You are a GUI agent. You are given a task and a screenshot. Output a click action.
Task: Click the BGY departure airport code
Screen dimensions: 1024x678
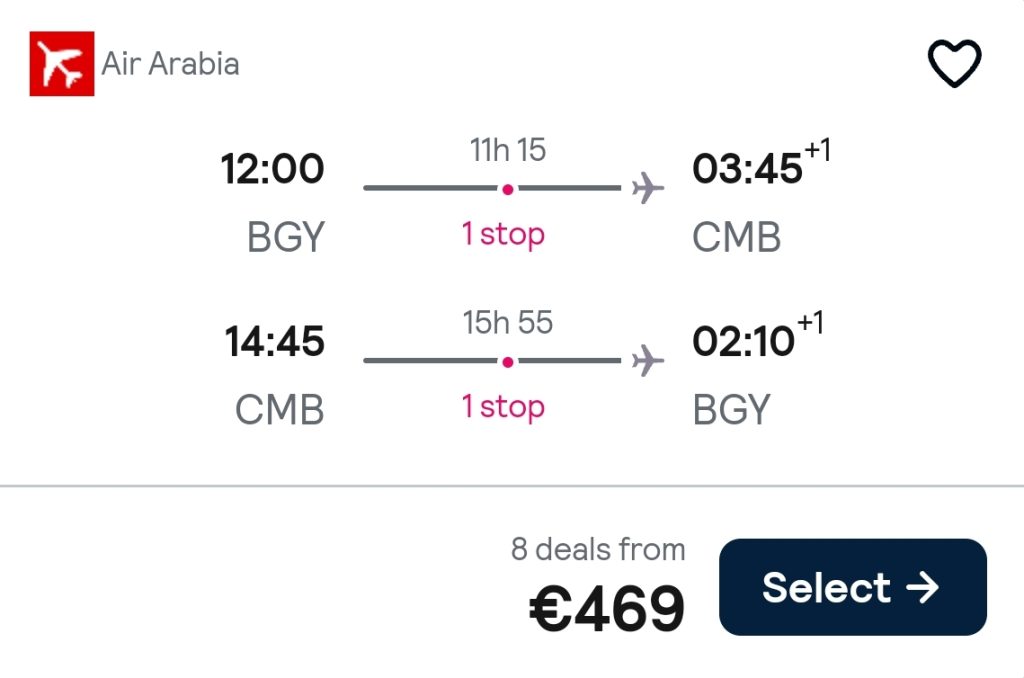[x=285, y=236]
